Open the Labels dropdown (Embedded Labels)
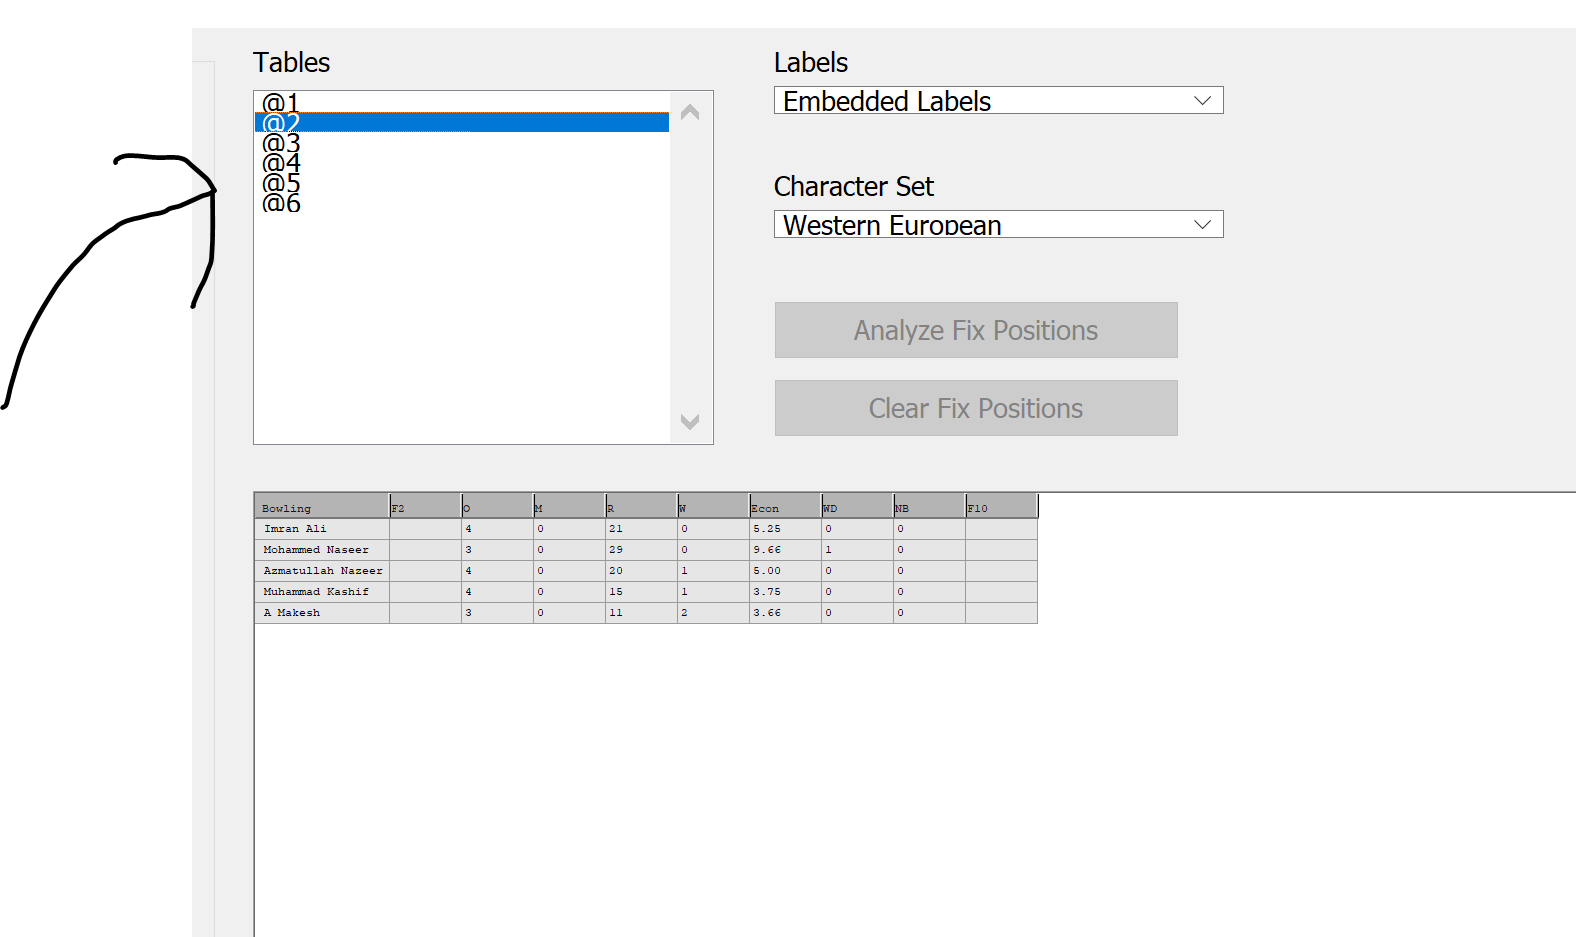 pos(998,101)
